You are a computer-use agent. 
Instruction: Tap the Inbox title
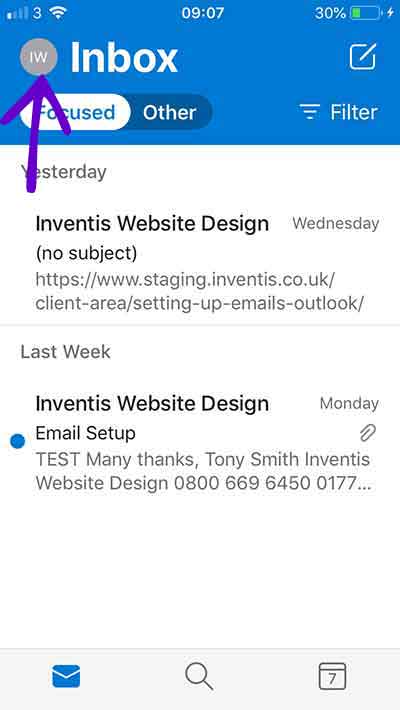124,58
